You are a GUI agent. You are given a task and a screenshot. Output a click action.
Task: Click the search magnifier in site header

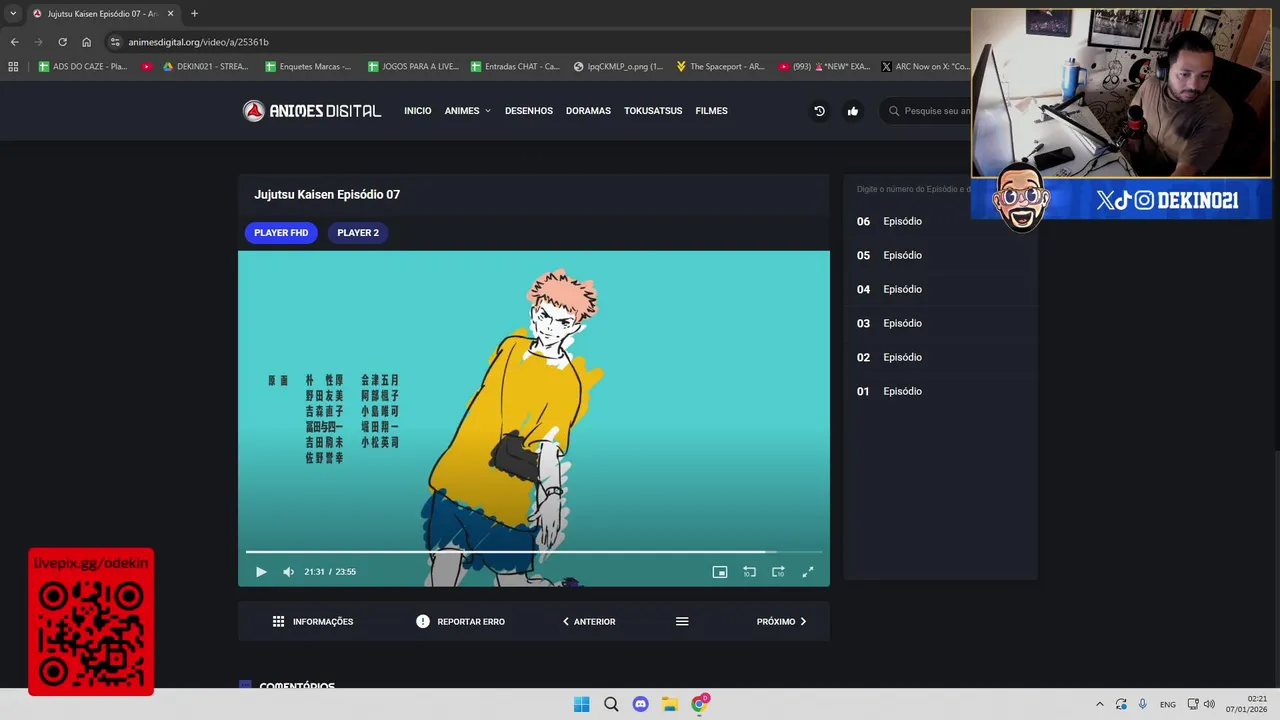pos(894,111)
